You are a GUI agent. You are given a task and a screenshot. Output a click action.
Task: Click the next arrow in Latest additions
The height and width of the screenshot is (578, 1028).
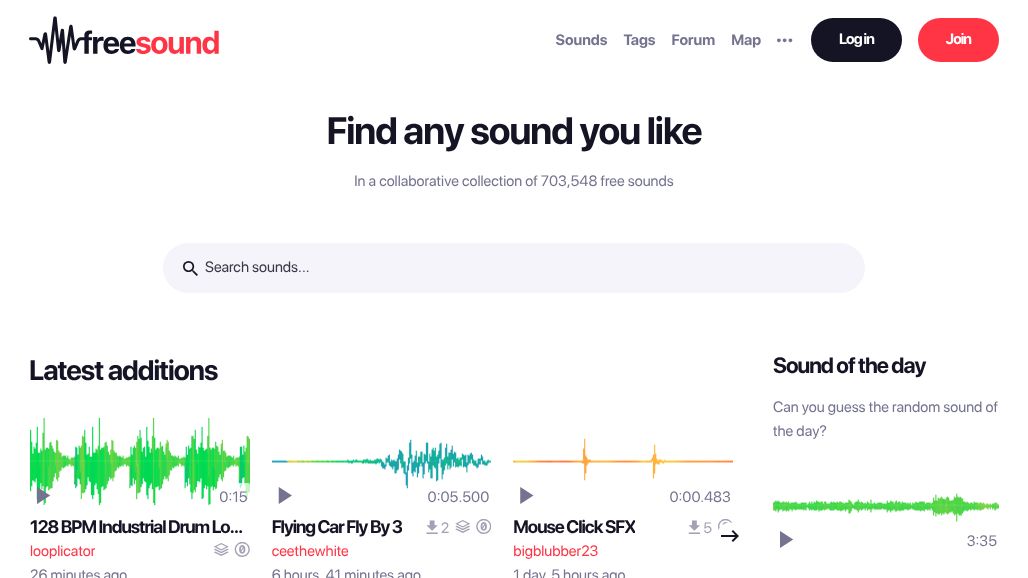[x=730, y=536]
